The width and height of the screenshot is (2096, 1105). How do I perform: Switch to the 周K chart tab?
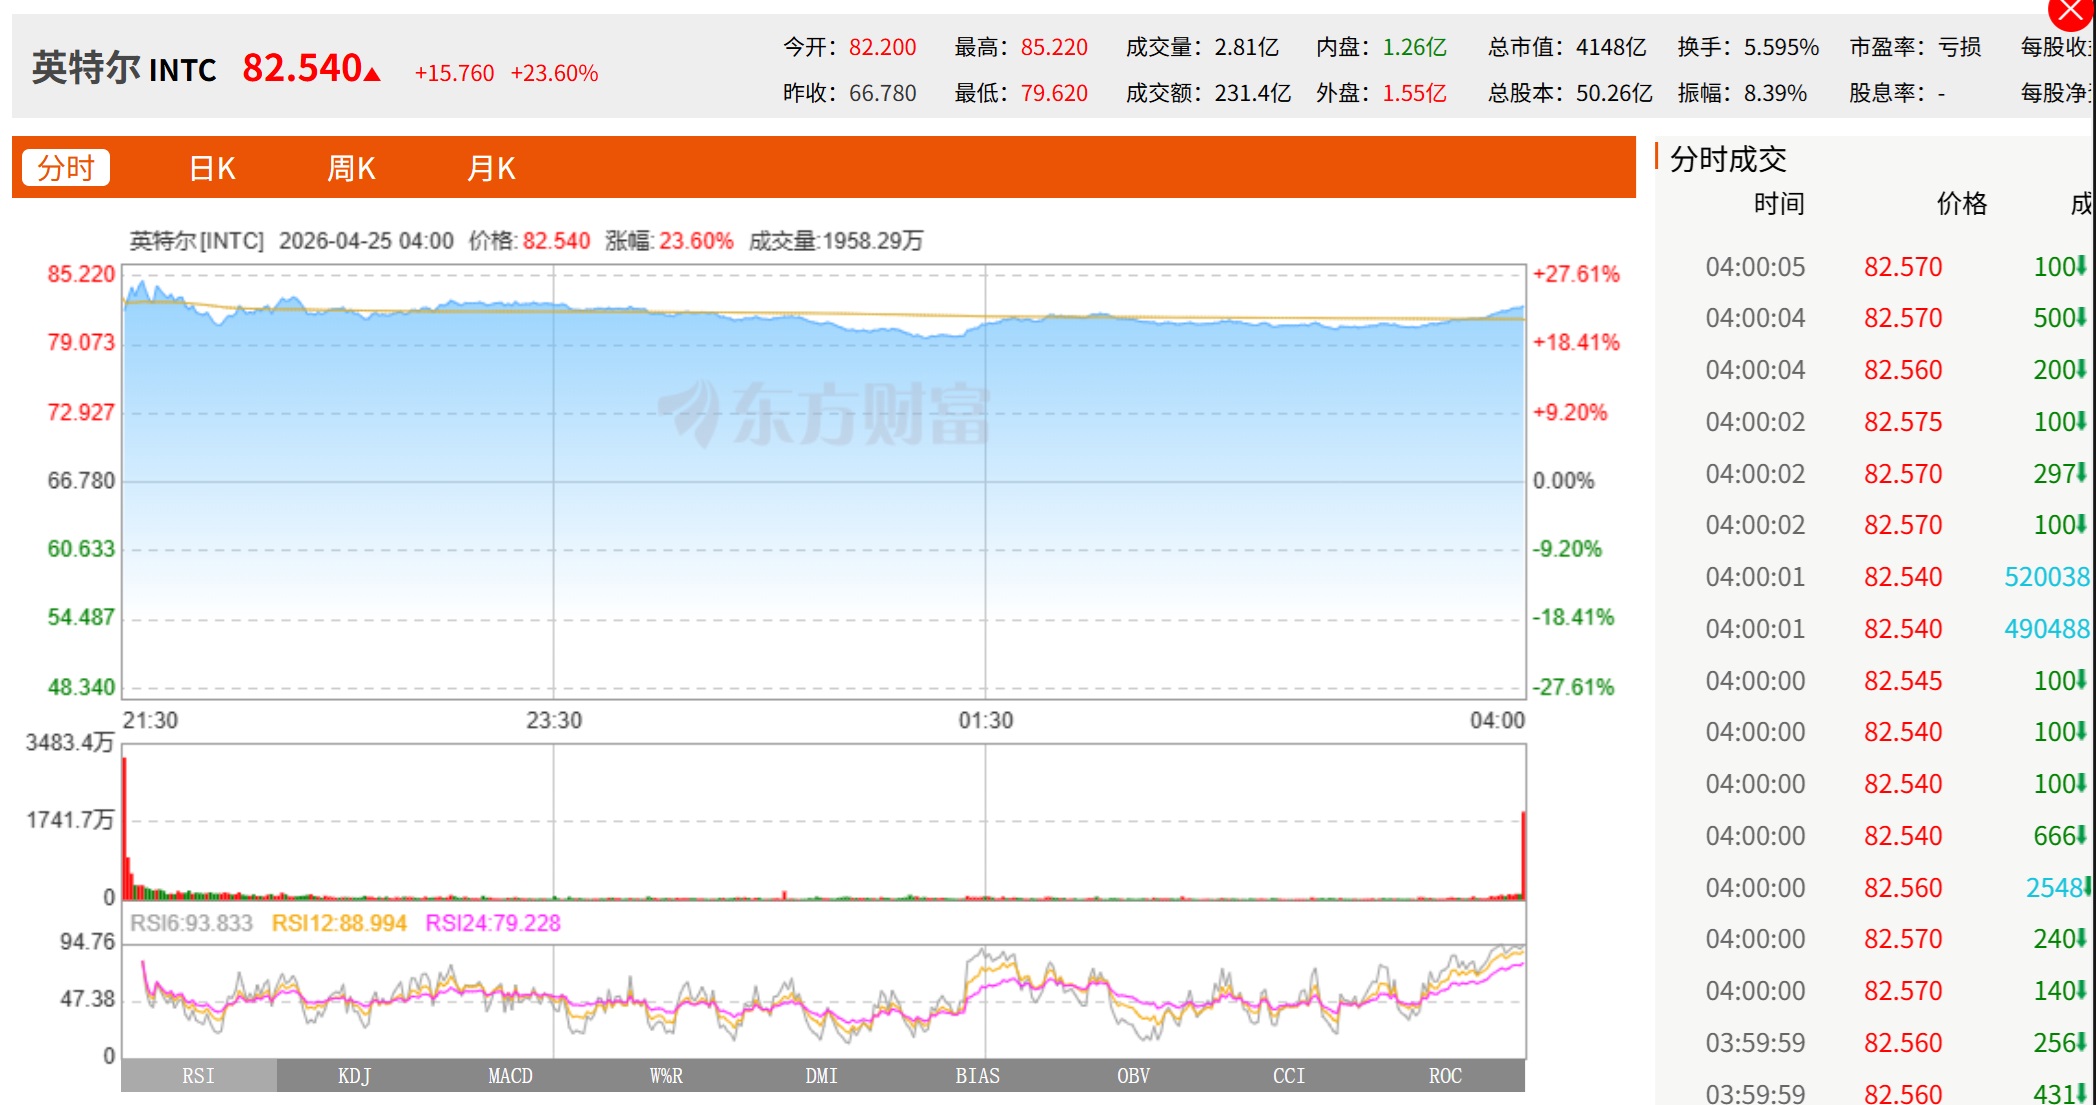click(351, 168)
